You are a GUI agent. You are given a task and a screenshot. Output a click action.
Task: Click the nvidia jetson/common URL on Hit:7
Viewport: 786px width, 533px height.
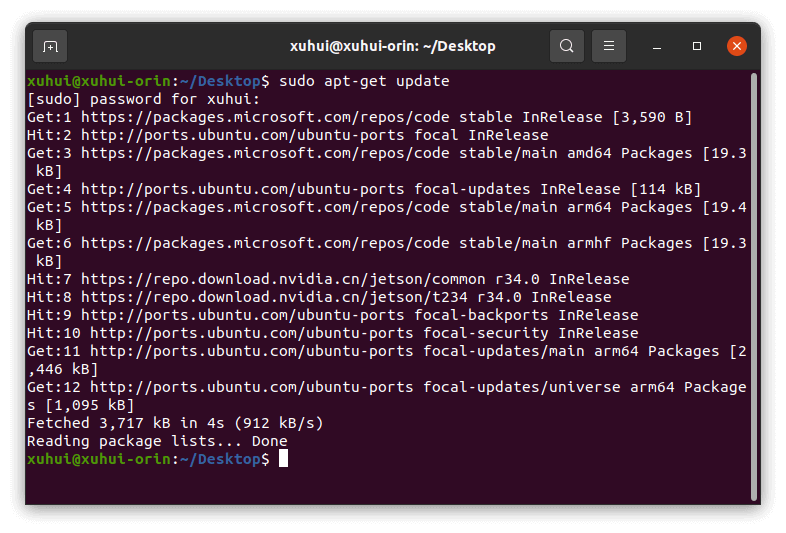pos(283,279)
